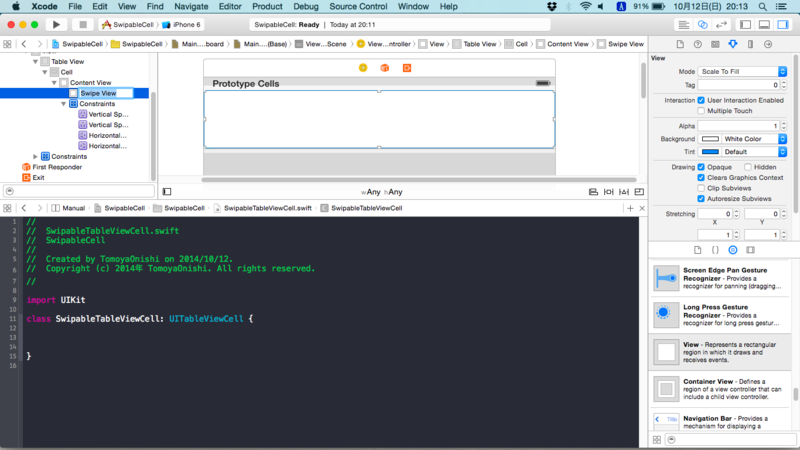The image size is (800, 450).
Task: Open the Edit menu
Action: [x=99, y=6]
